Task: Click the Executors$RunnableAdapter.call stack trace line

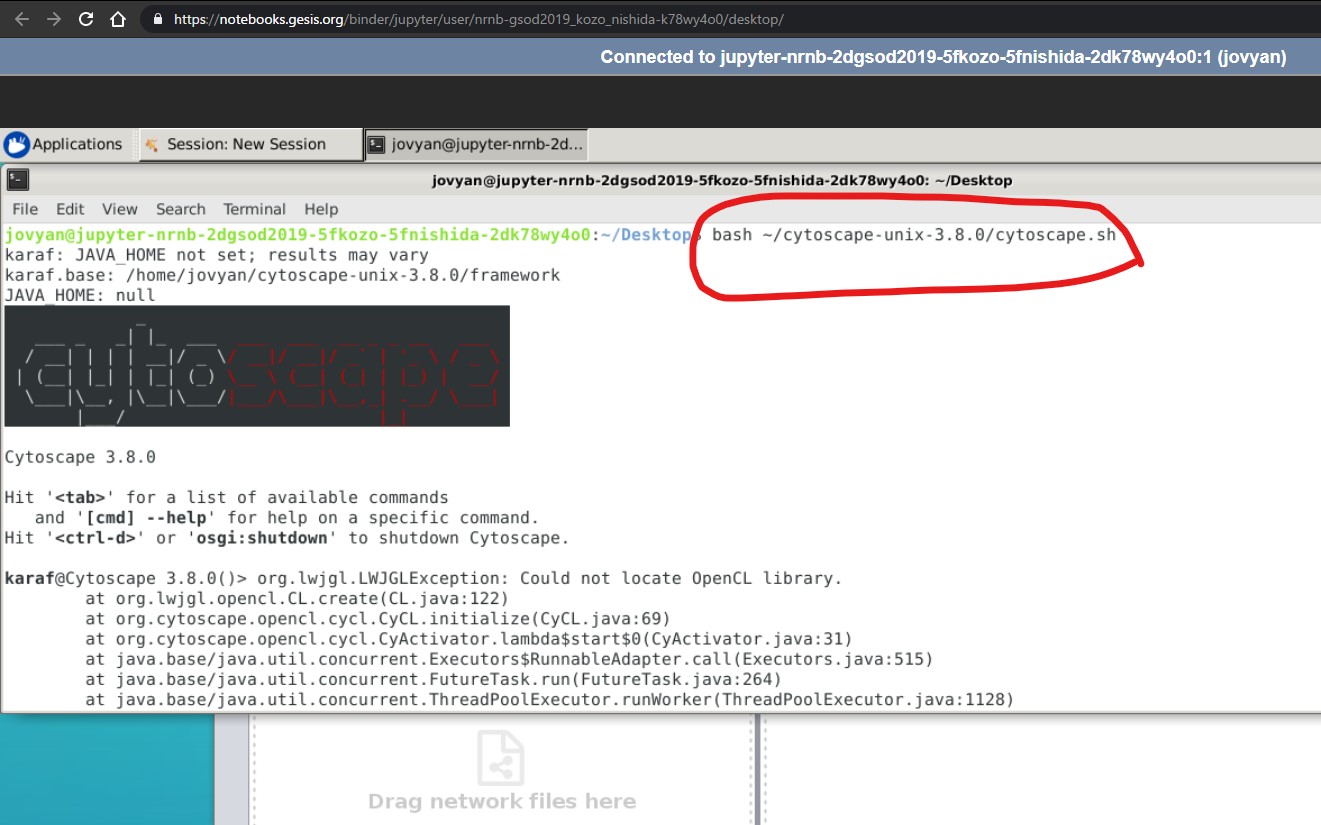Action: 509,659
